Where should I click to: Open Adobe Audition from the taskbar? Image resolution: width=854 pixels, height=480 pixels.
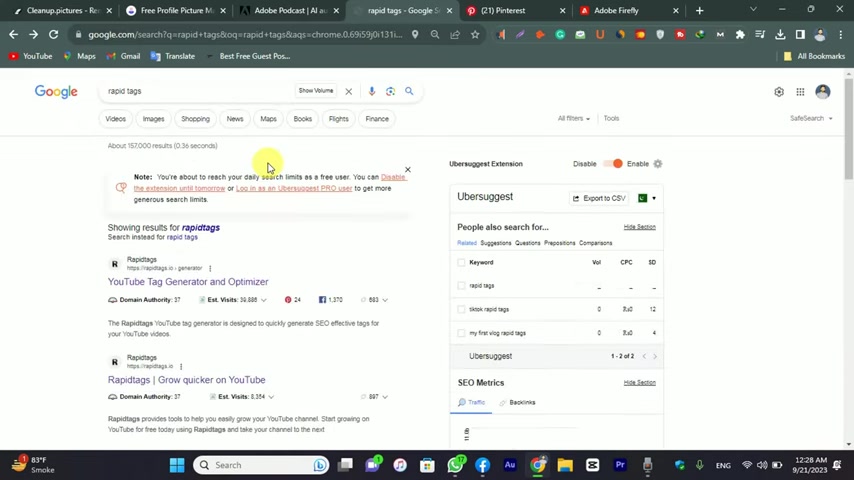[510, 465]
